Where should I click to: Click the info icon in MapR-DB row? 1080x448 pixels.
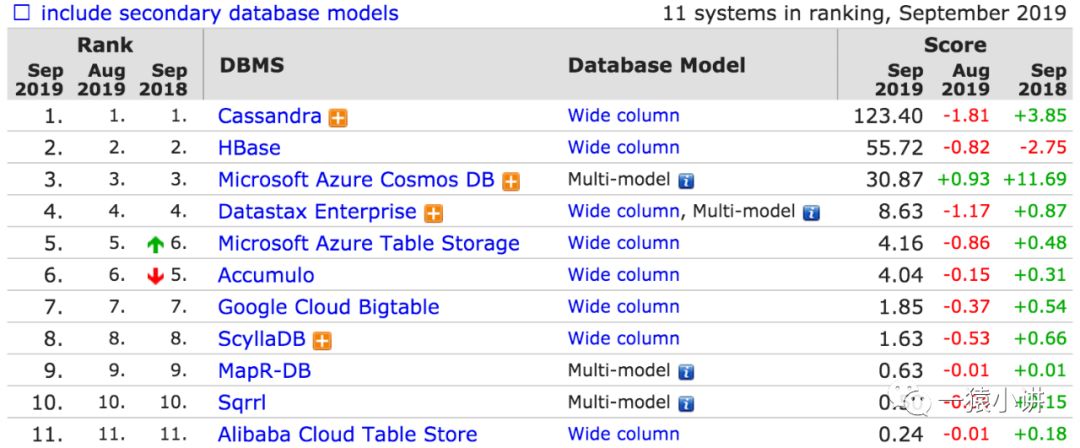(x=686, y=372)
